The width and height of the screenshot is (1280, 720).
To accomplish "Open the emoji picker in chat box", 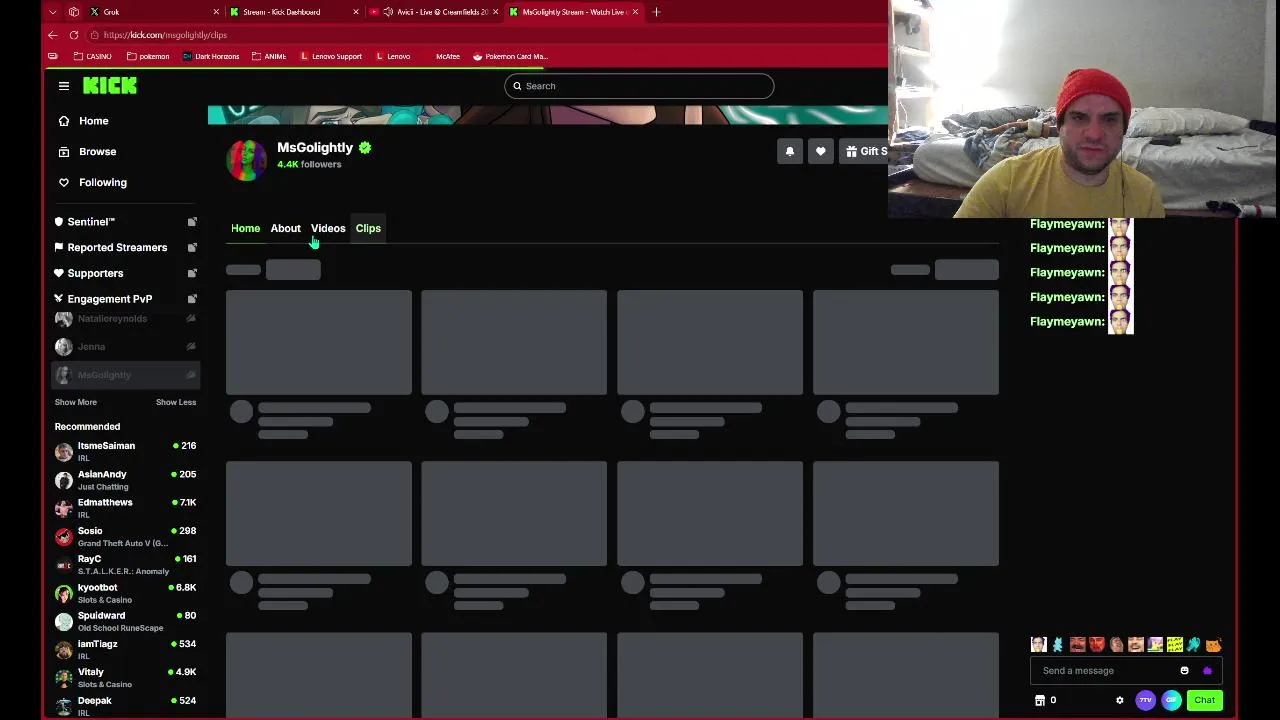I will [1185, 671].
